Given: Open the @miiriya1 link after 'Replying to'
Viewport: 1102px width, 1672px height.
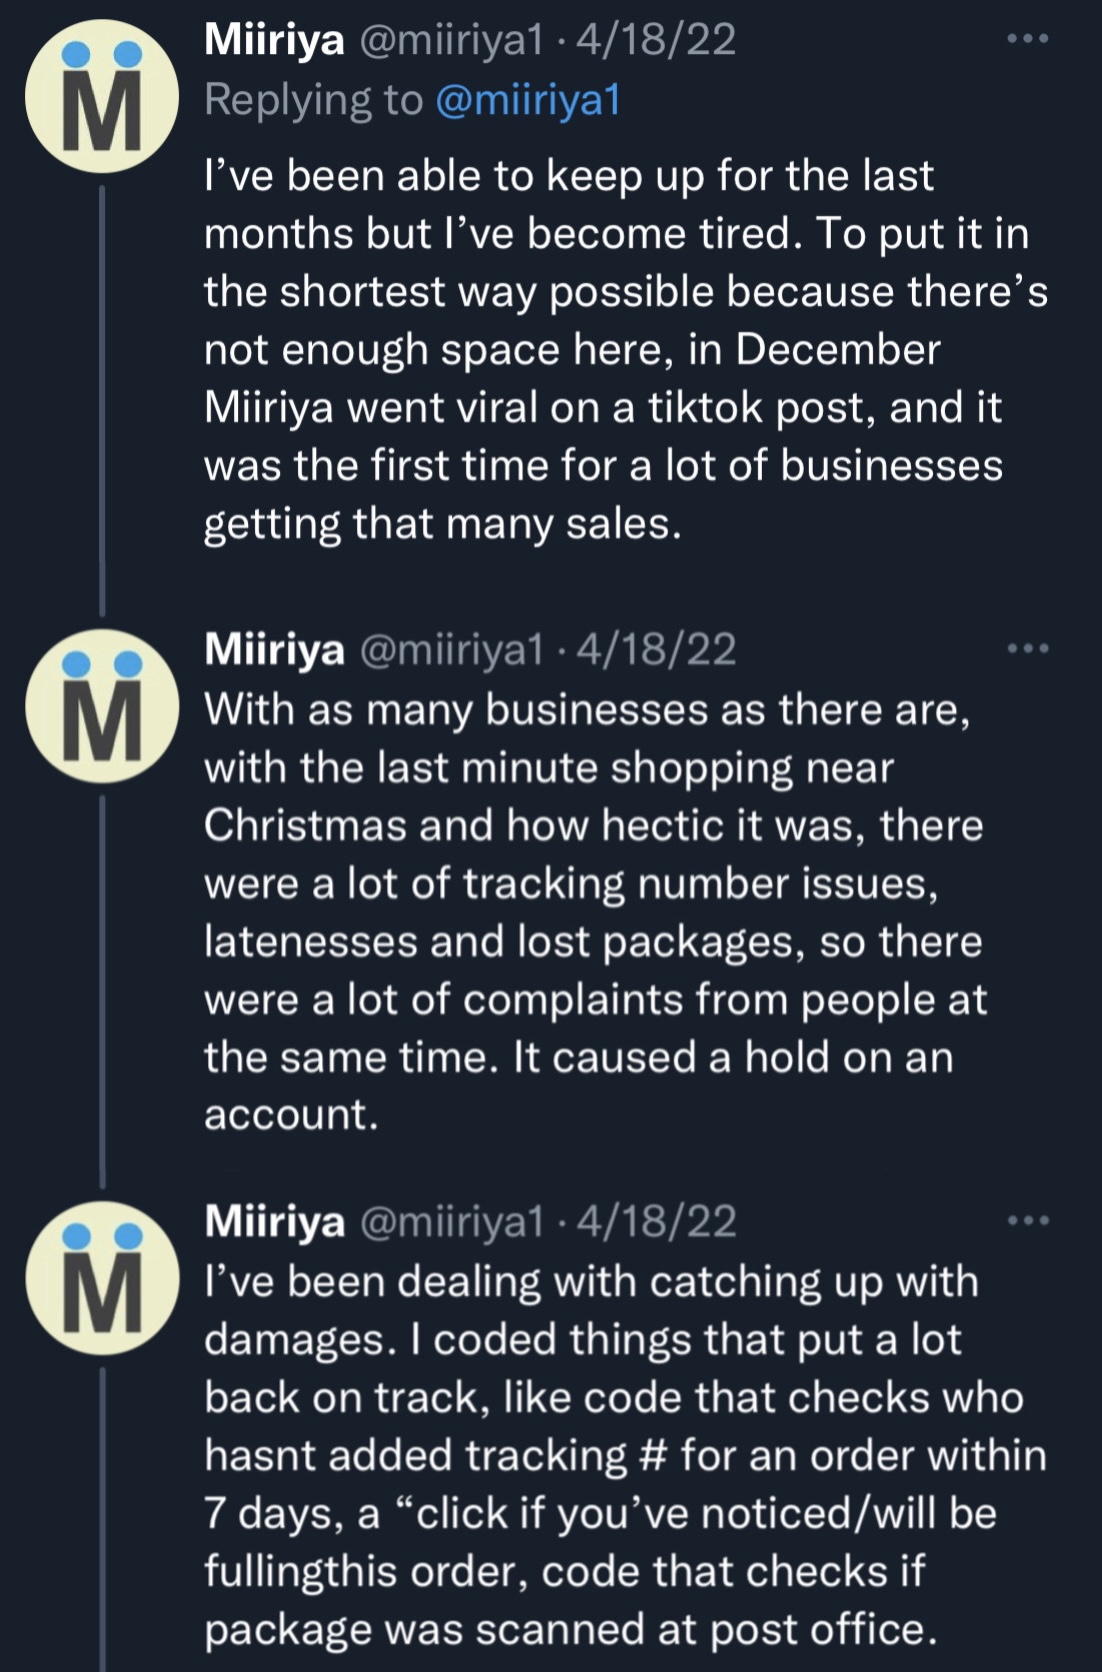Looking at the screenshot, I should pyautogui.click(x=529, y=100).
